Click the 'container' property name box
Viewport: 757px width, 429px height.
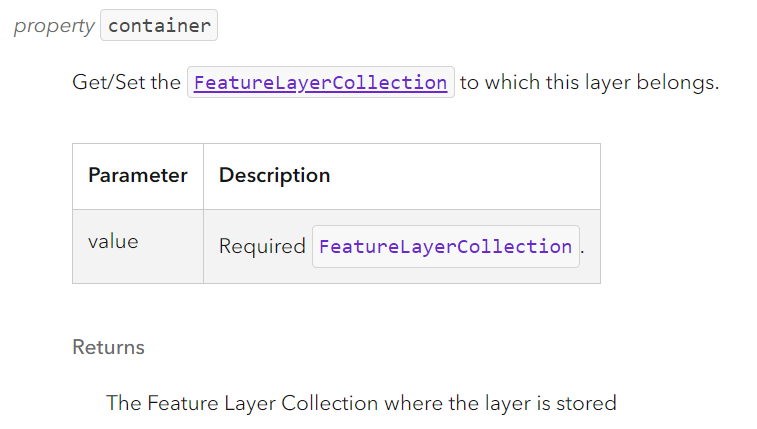pyautogui.click(x=159, y=25)
